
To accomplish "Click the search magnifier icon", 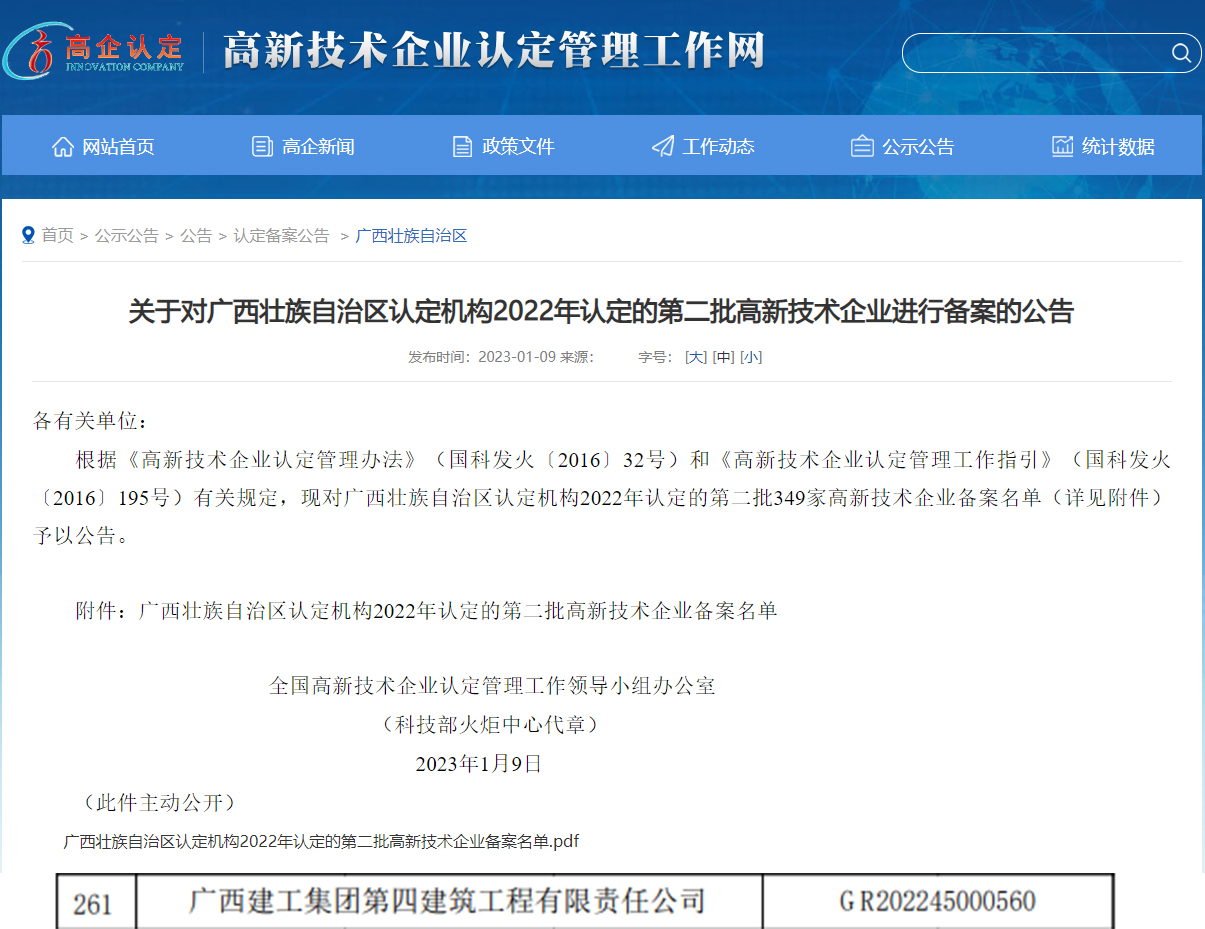I will point(1180,53).
